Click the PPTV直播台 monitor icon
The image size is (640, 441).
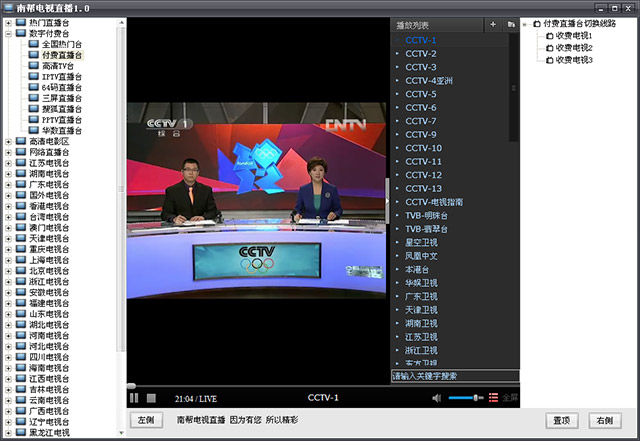[x=34, y=120]
